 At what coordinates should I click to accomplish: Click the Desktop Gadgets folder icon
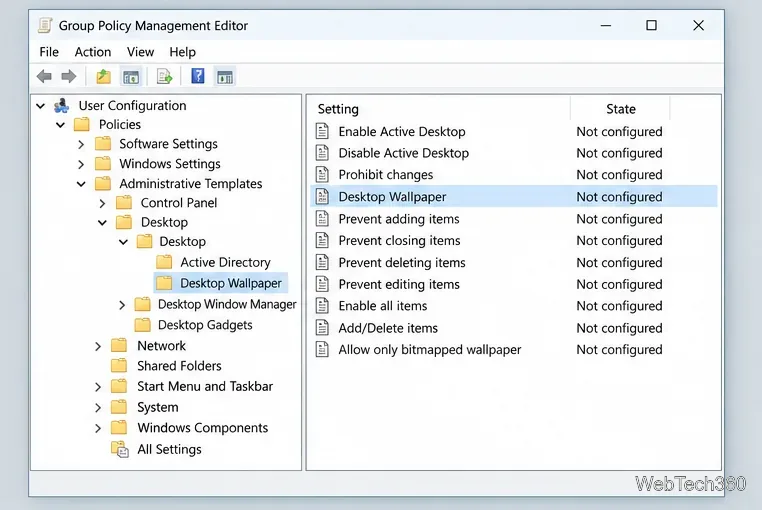click(142, 324)
